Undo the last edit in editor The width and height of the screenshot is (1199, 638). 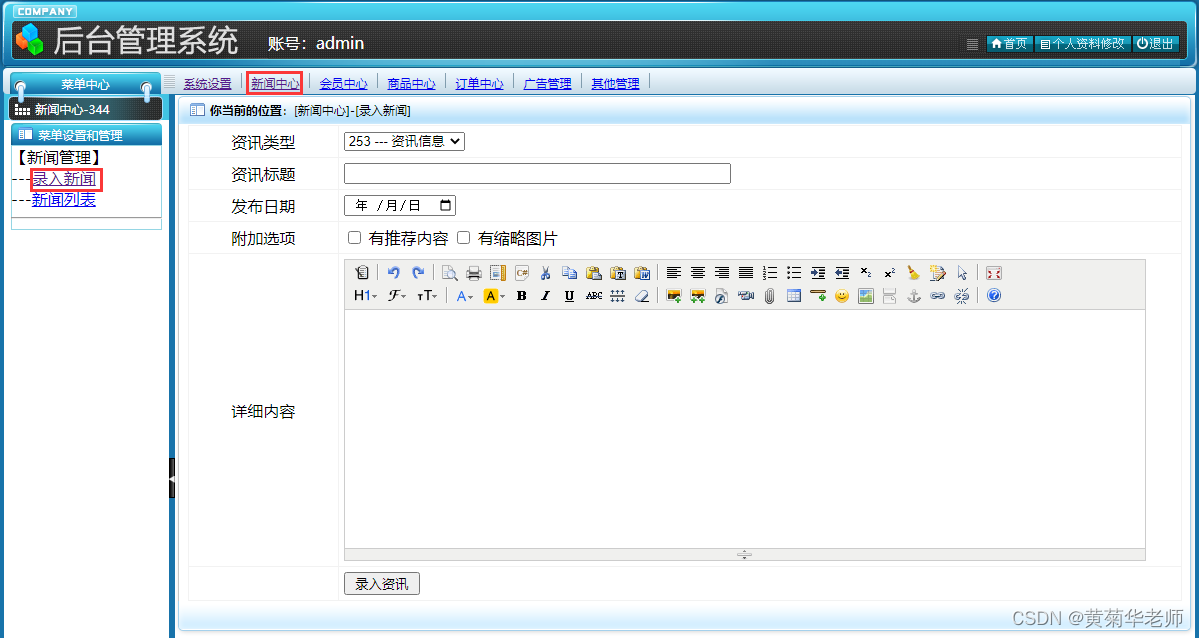[x=394, y=273]
